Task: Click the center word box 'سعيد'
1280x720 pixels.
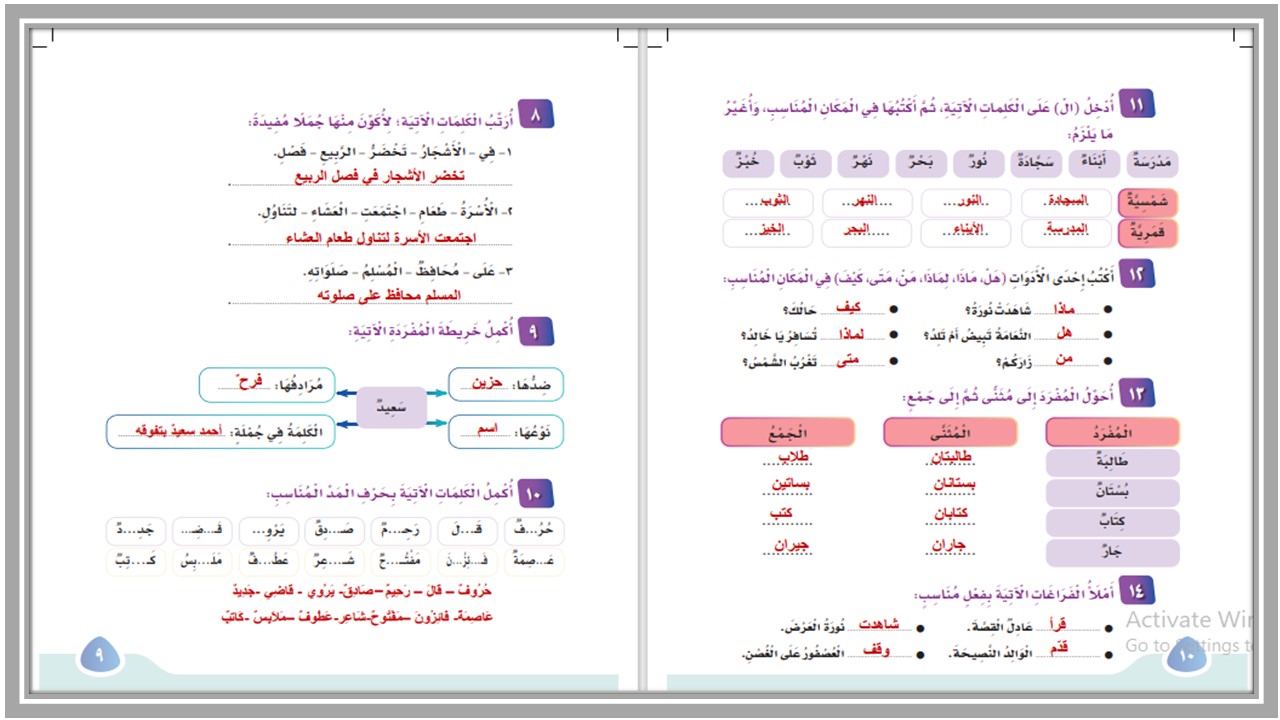Action: click(392, 407)
